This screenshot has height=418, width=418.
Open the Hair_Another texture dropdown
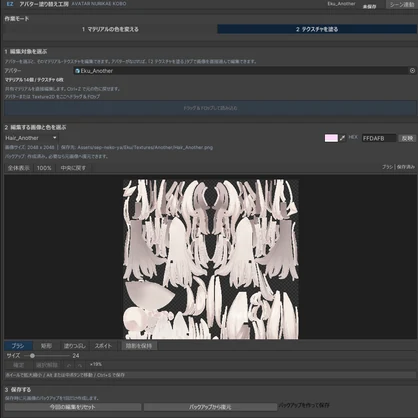[31, 138]
